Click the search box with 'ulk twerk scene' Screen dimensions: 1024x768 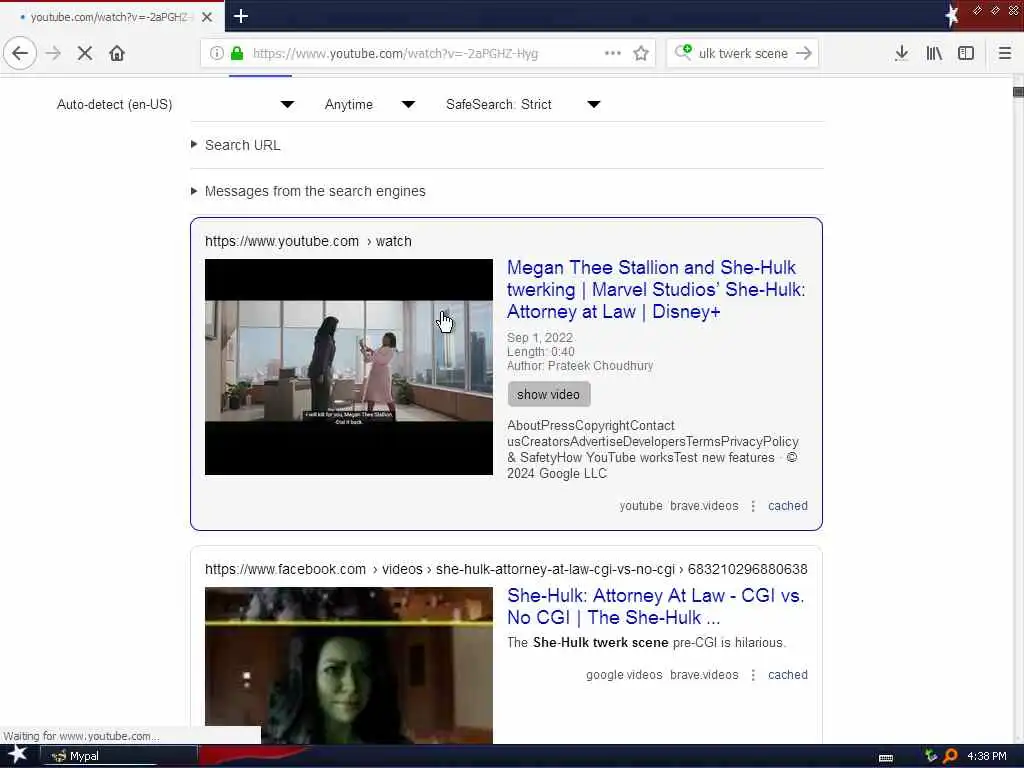743,53
